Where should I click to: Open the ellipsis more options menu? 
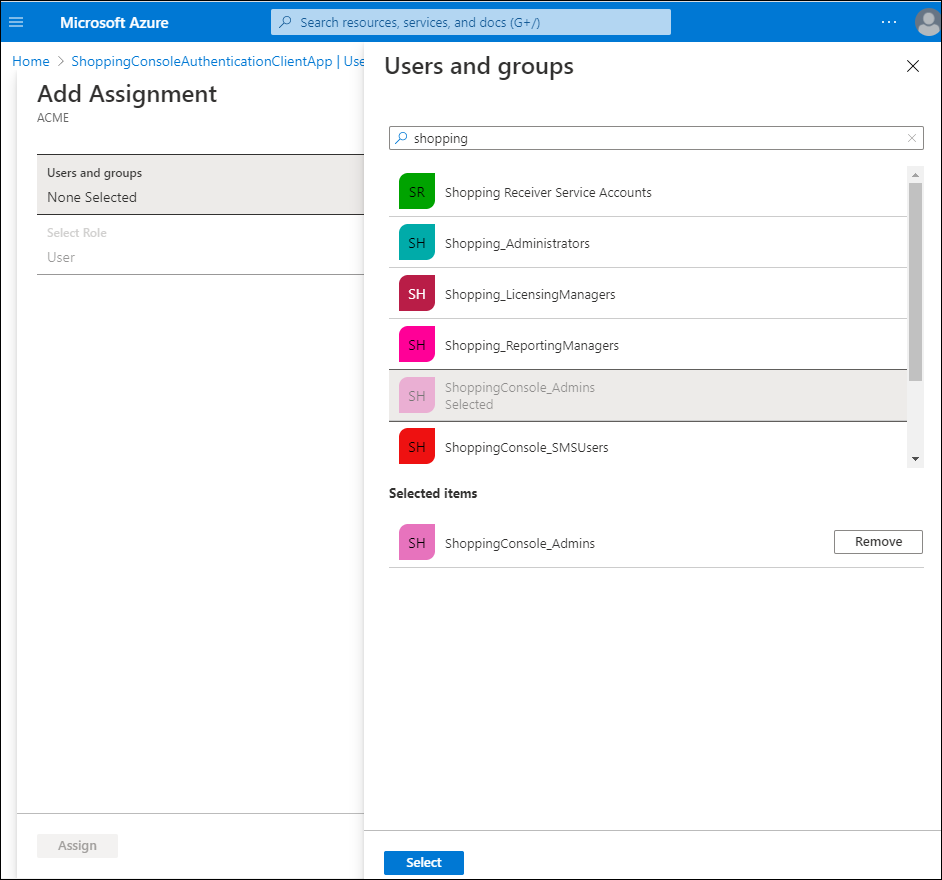pyautogui.click(x=888, y=22)
